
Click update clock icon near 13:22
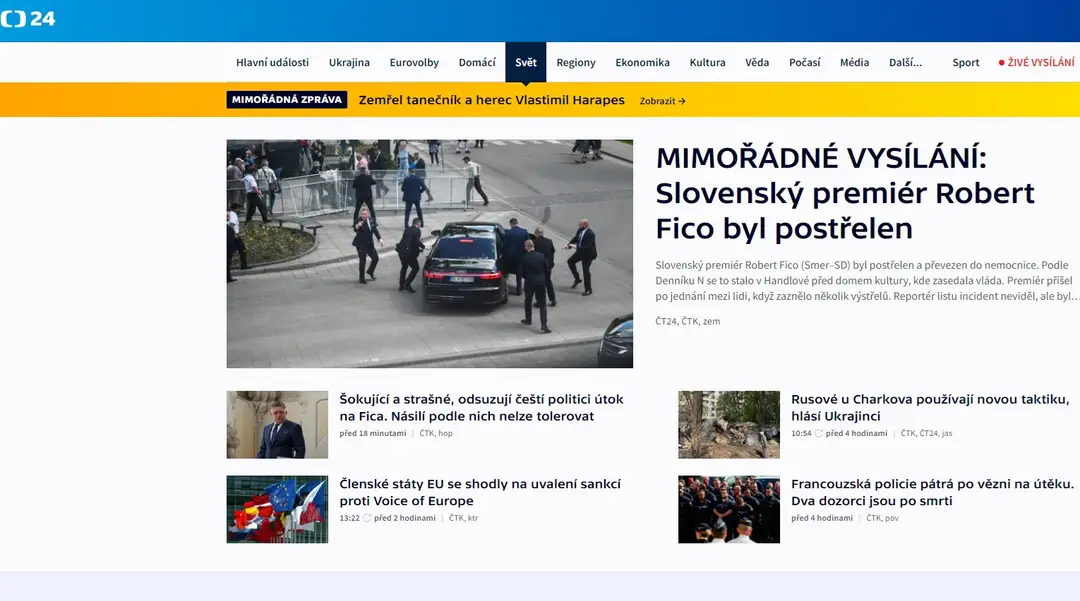[x=367, y=518]
